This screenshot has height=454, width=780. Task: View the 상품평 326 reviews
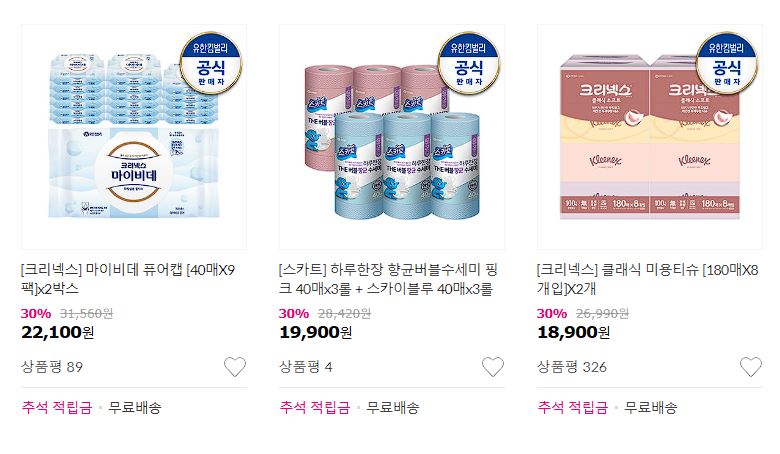(x=572, y=367)
